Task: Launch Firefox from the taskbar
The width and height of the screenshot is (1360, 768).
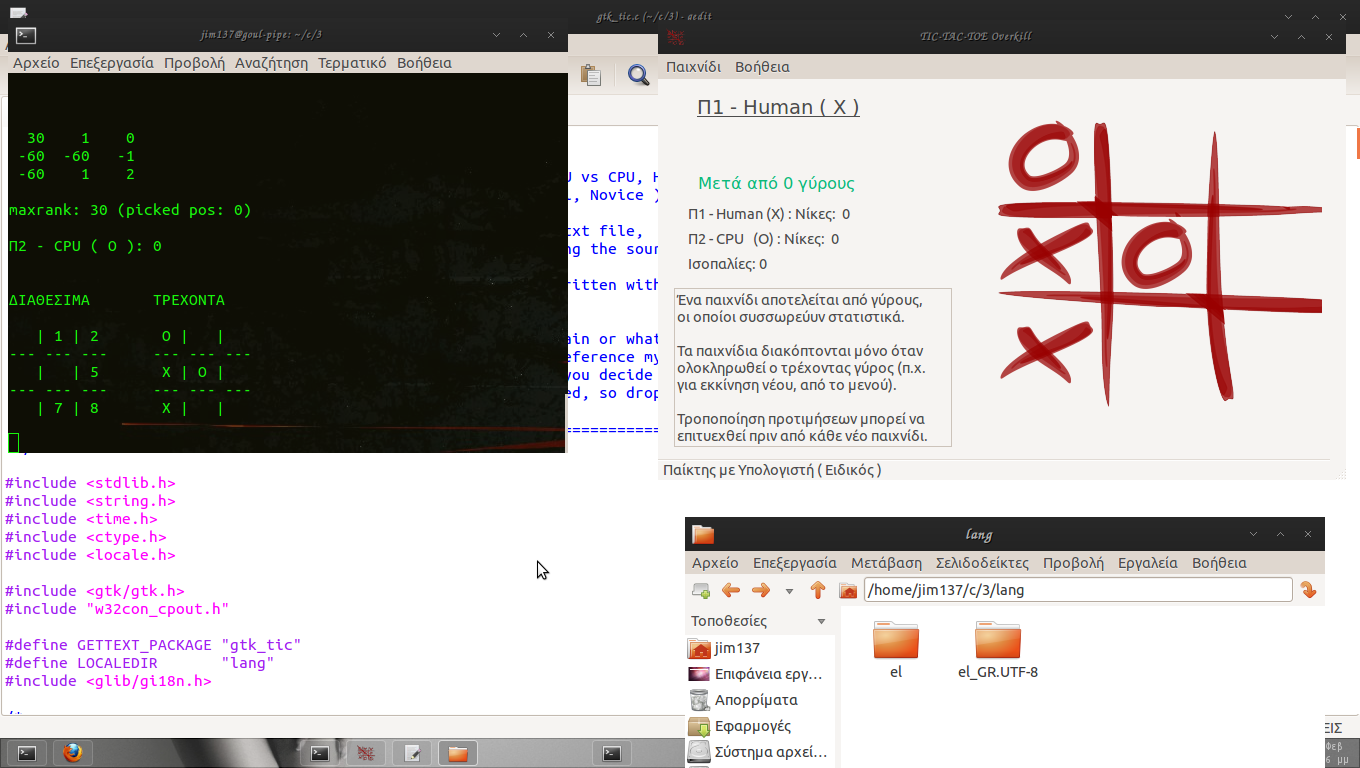Action: coord(72,753)
